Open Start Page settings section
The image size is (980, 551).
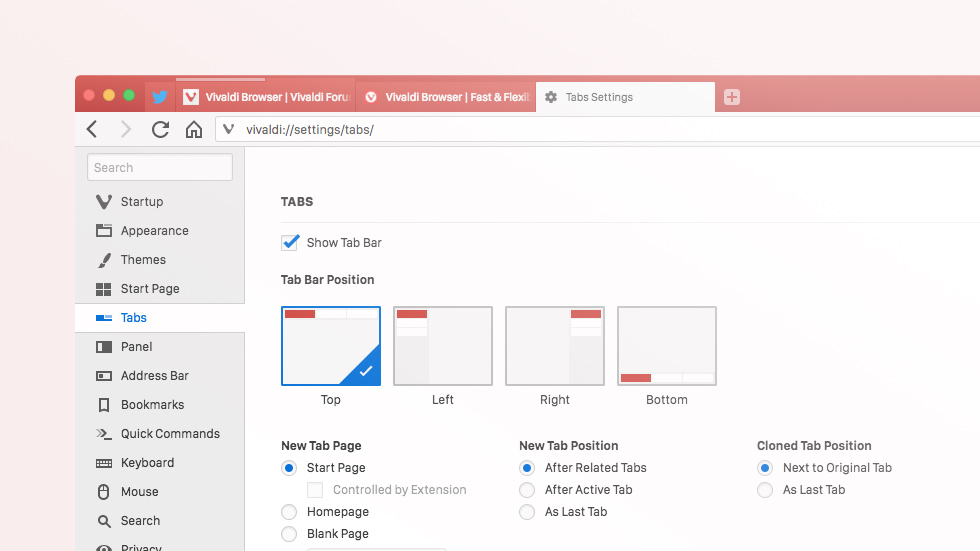[160, 289]
